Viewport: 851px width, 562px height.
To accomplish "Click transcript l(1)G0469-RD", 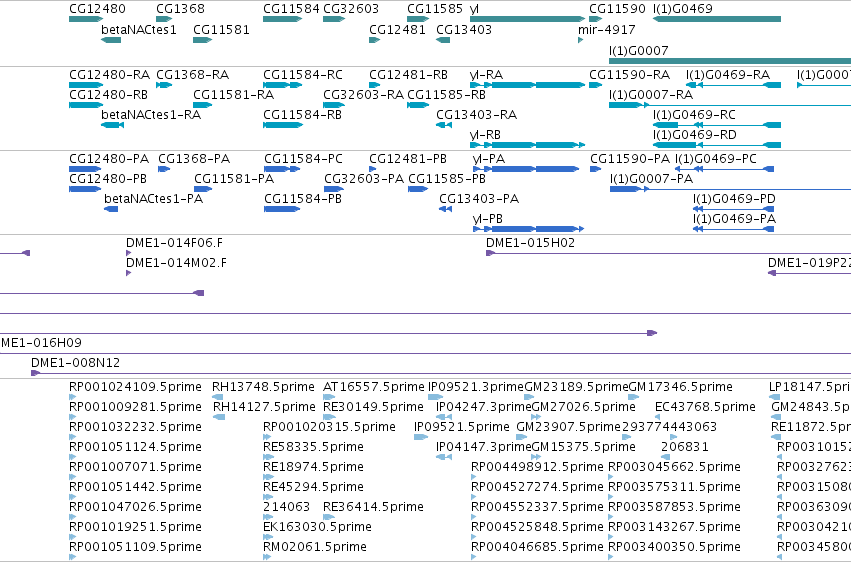I will (695, 135).
